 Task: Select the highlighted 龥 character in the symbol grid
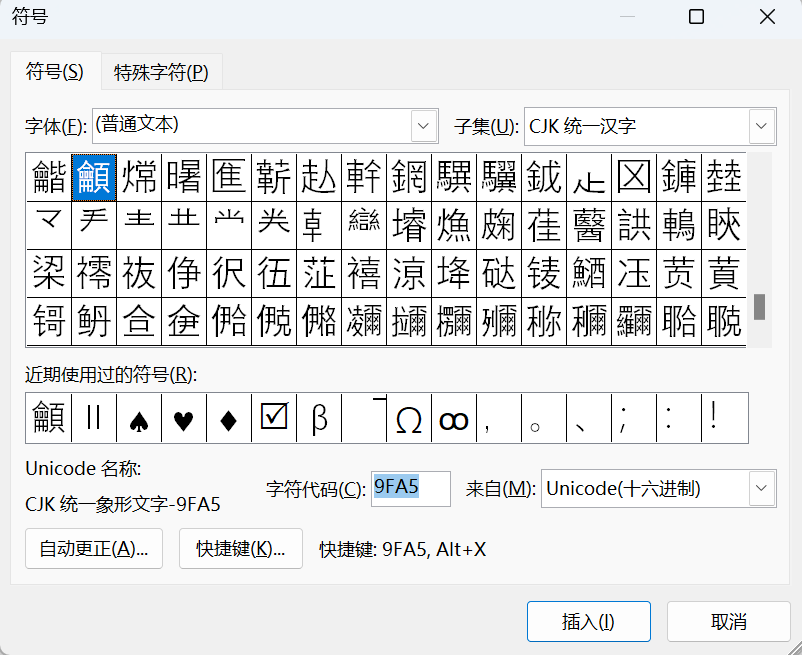(94, 177)
